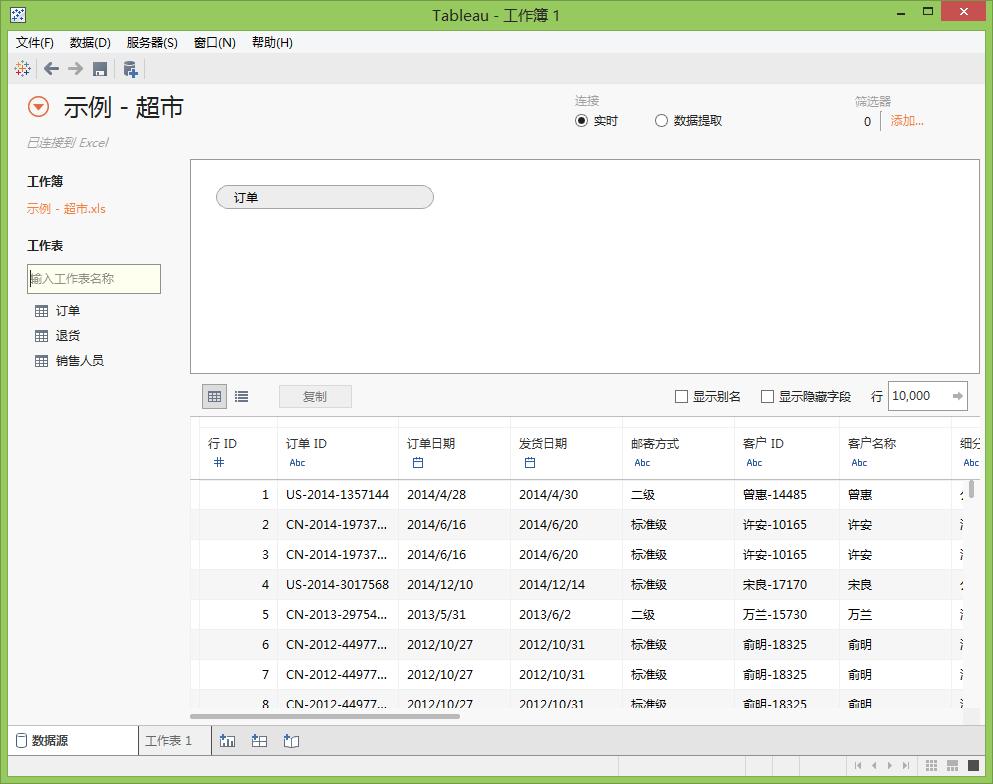Go to the previous sheet tab
The width and height of the screenshot is (993, 784).
(x=874, y=766)
